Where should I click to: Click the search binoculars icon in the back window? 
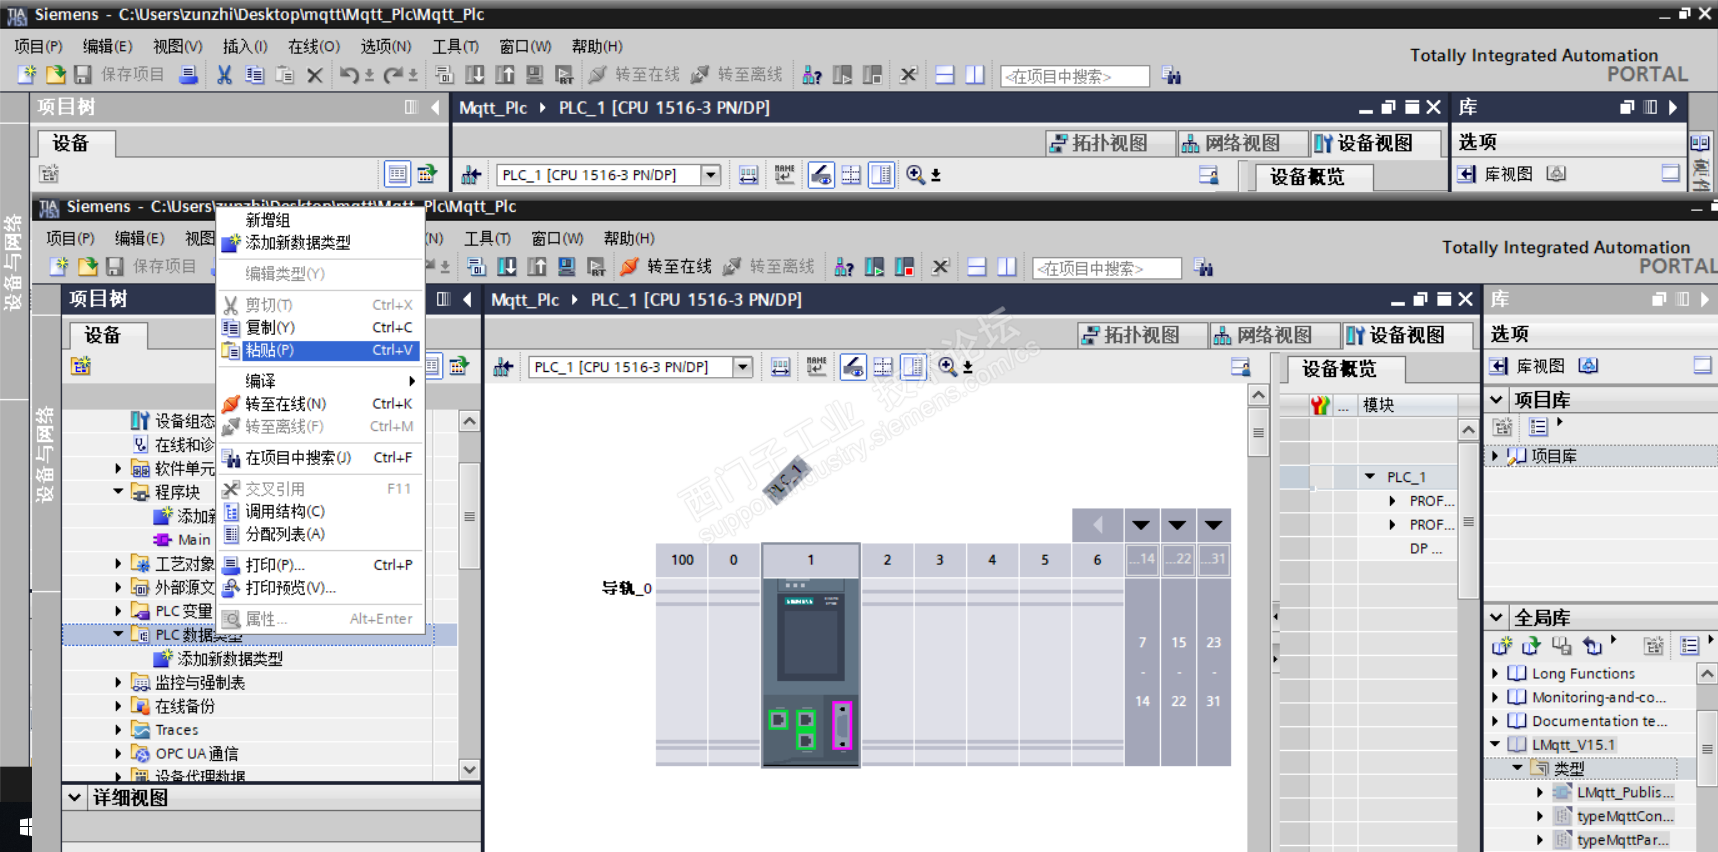[1171, 75]
